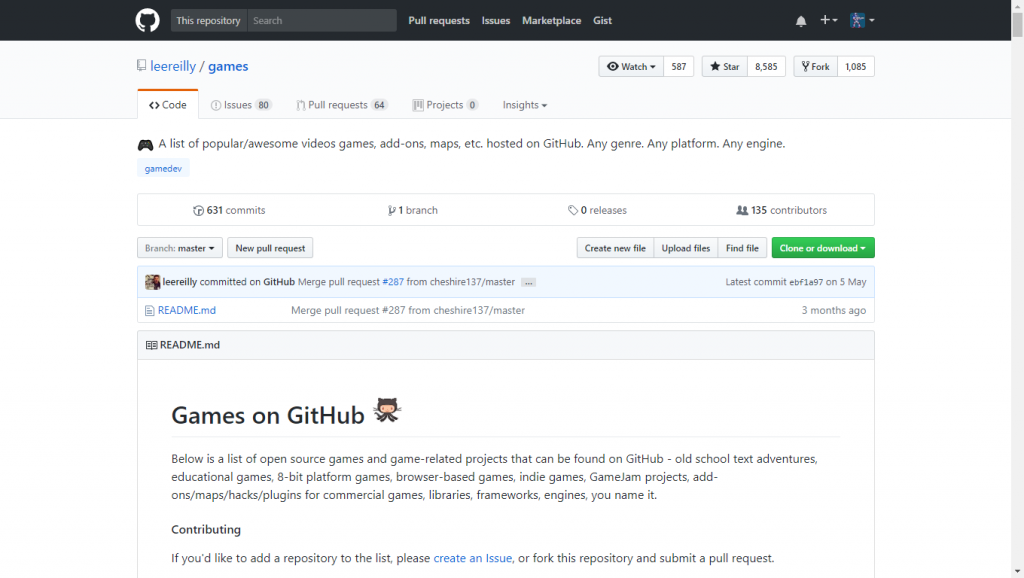Click the people icon next to 135 contributors
1024x578 pixels.
[742, 210]
